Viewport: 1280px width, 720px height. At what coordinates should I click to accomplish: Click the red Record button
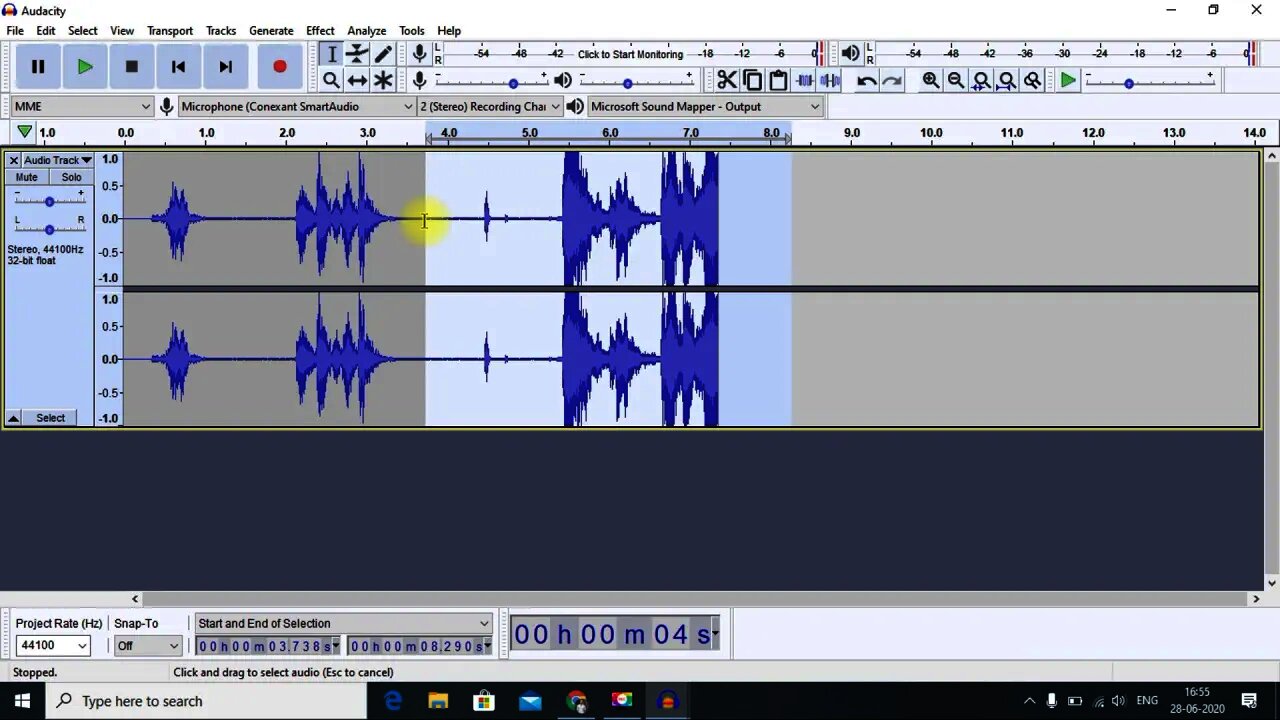coord(280,67)
